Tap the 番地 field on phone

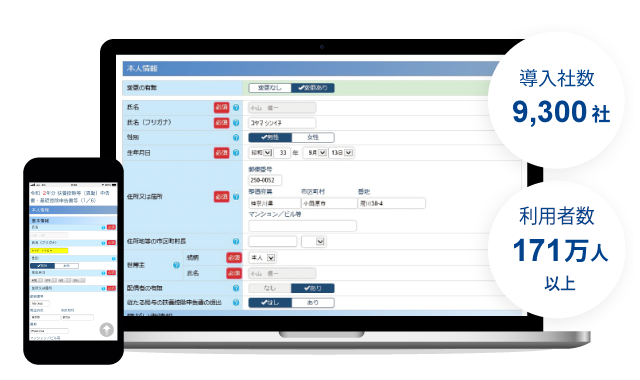pyautogui.click(x=49, y=331)
